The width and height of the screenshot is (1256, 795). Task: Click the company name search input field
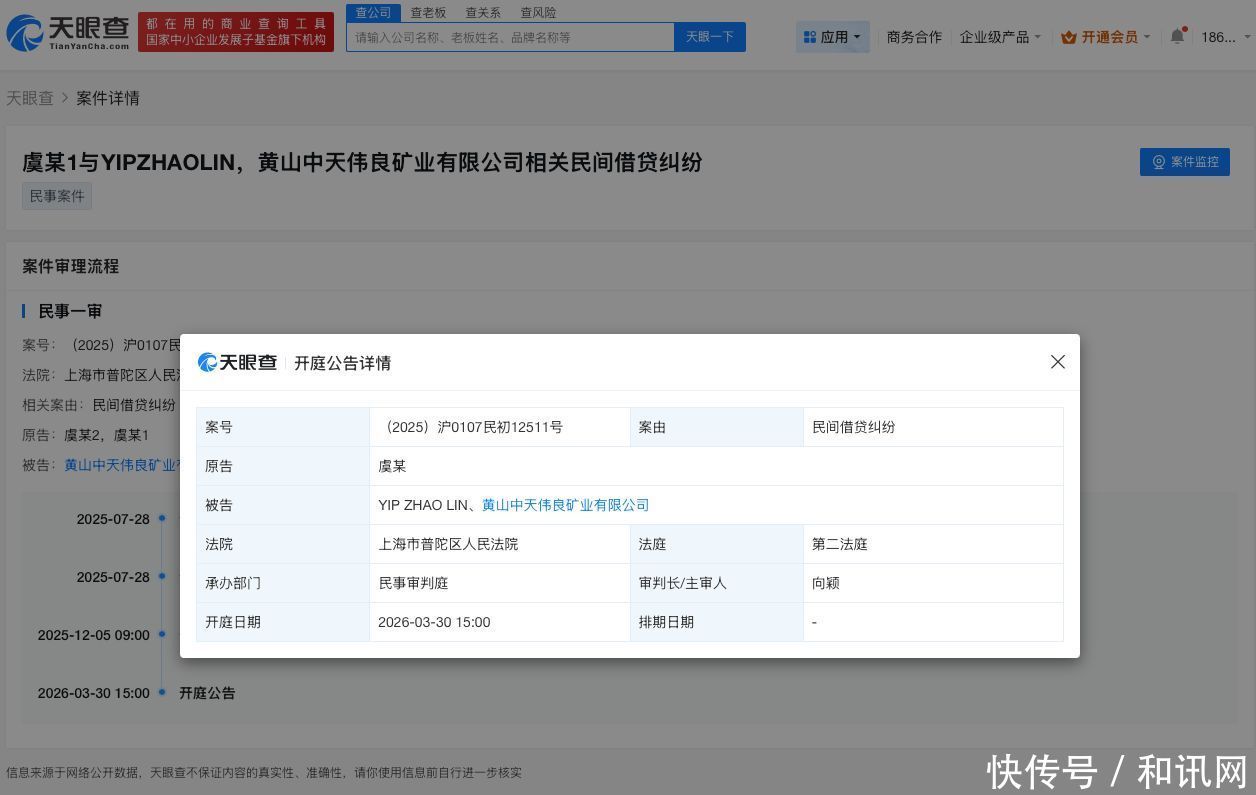[x=510, y=37]
